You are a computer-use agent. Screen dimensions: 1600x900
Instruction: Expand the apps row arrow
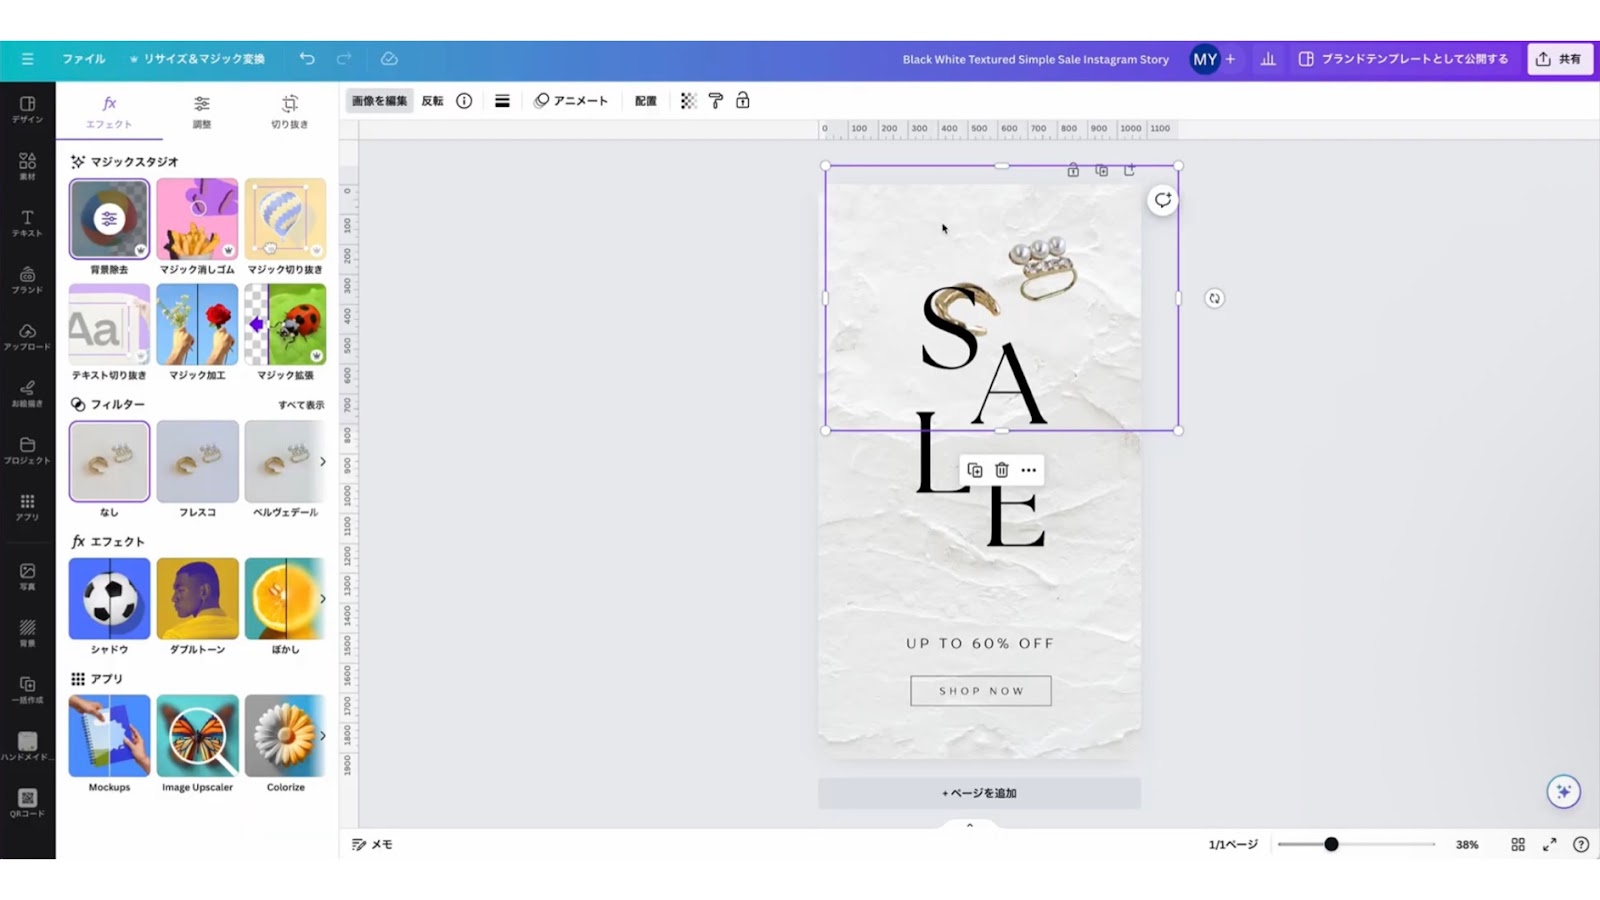pyautogui.click(x=322, y=735)
